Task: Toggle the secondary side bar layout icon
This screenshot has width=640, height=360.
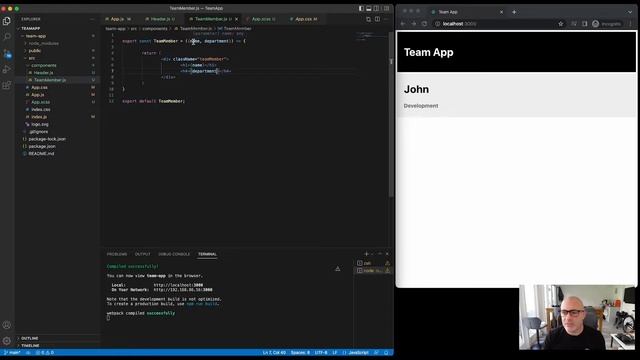Action: coord(376,8)
